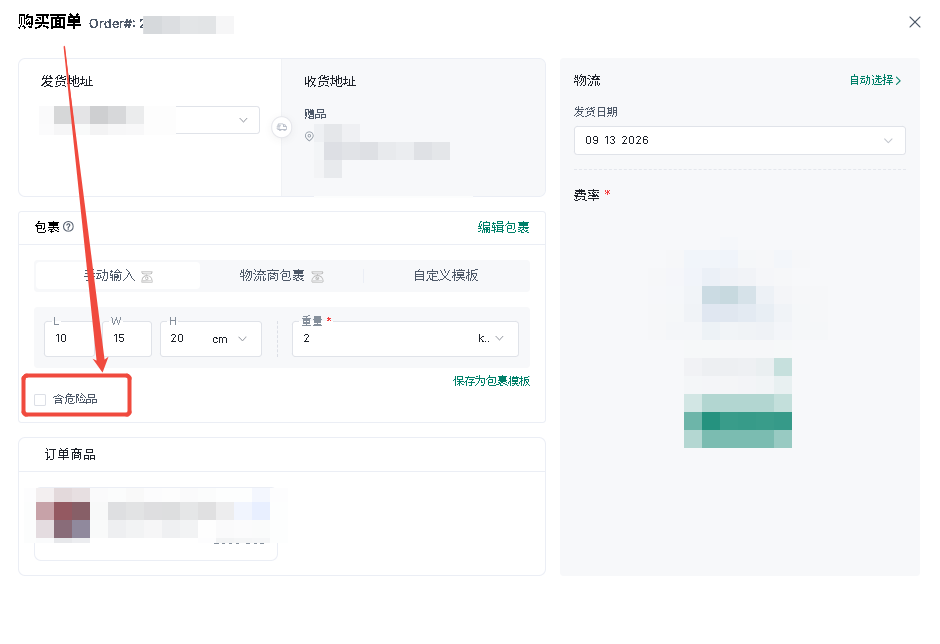Screen dimensions: 940x644
Task: Click the scale icon beside 物流商包裹
Action: 318,276
